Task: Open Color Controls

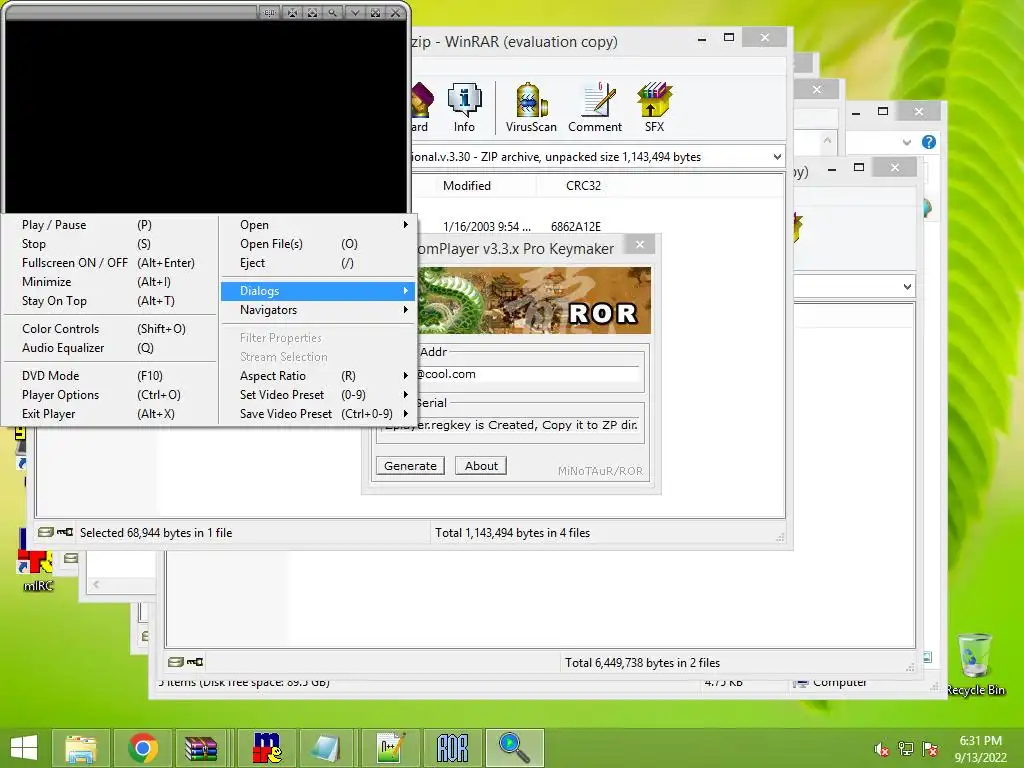Action: [110, 329]
